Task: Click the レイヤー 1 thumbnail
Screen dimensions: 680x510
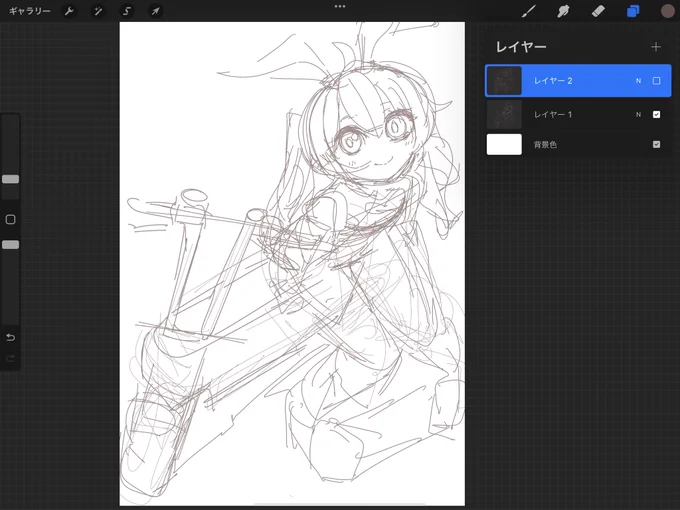Action: click(504, 114)
